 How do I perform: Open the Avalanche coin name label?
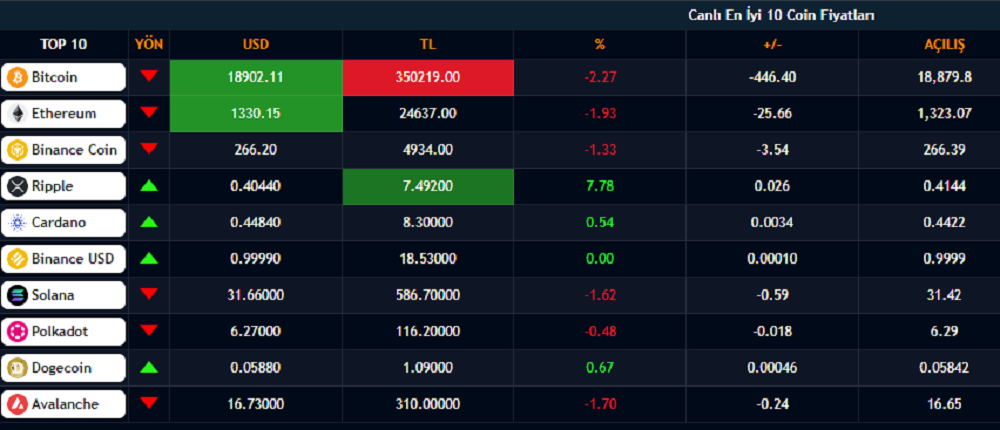tap(65, 404)
